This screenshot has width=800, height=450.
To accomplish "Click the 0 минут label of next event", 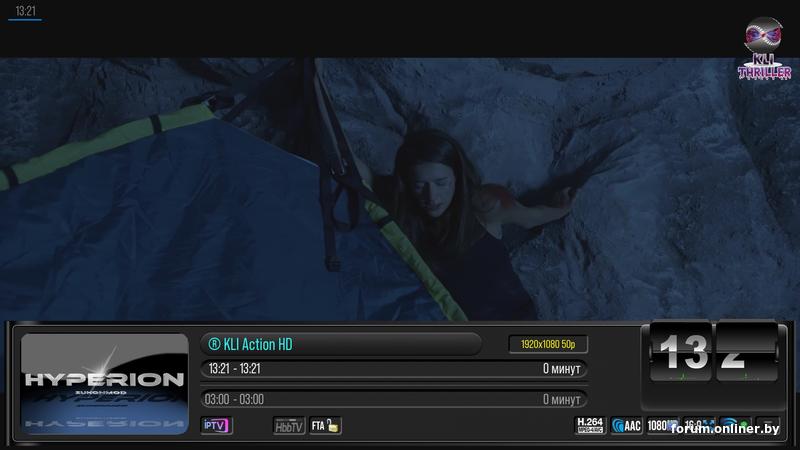I will [x=561, y=399].
